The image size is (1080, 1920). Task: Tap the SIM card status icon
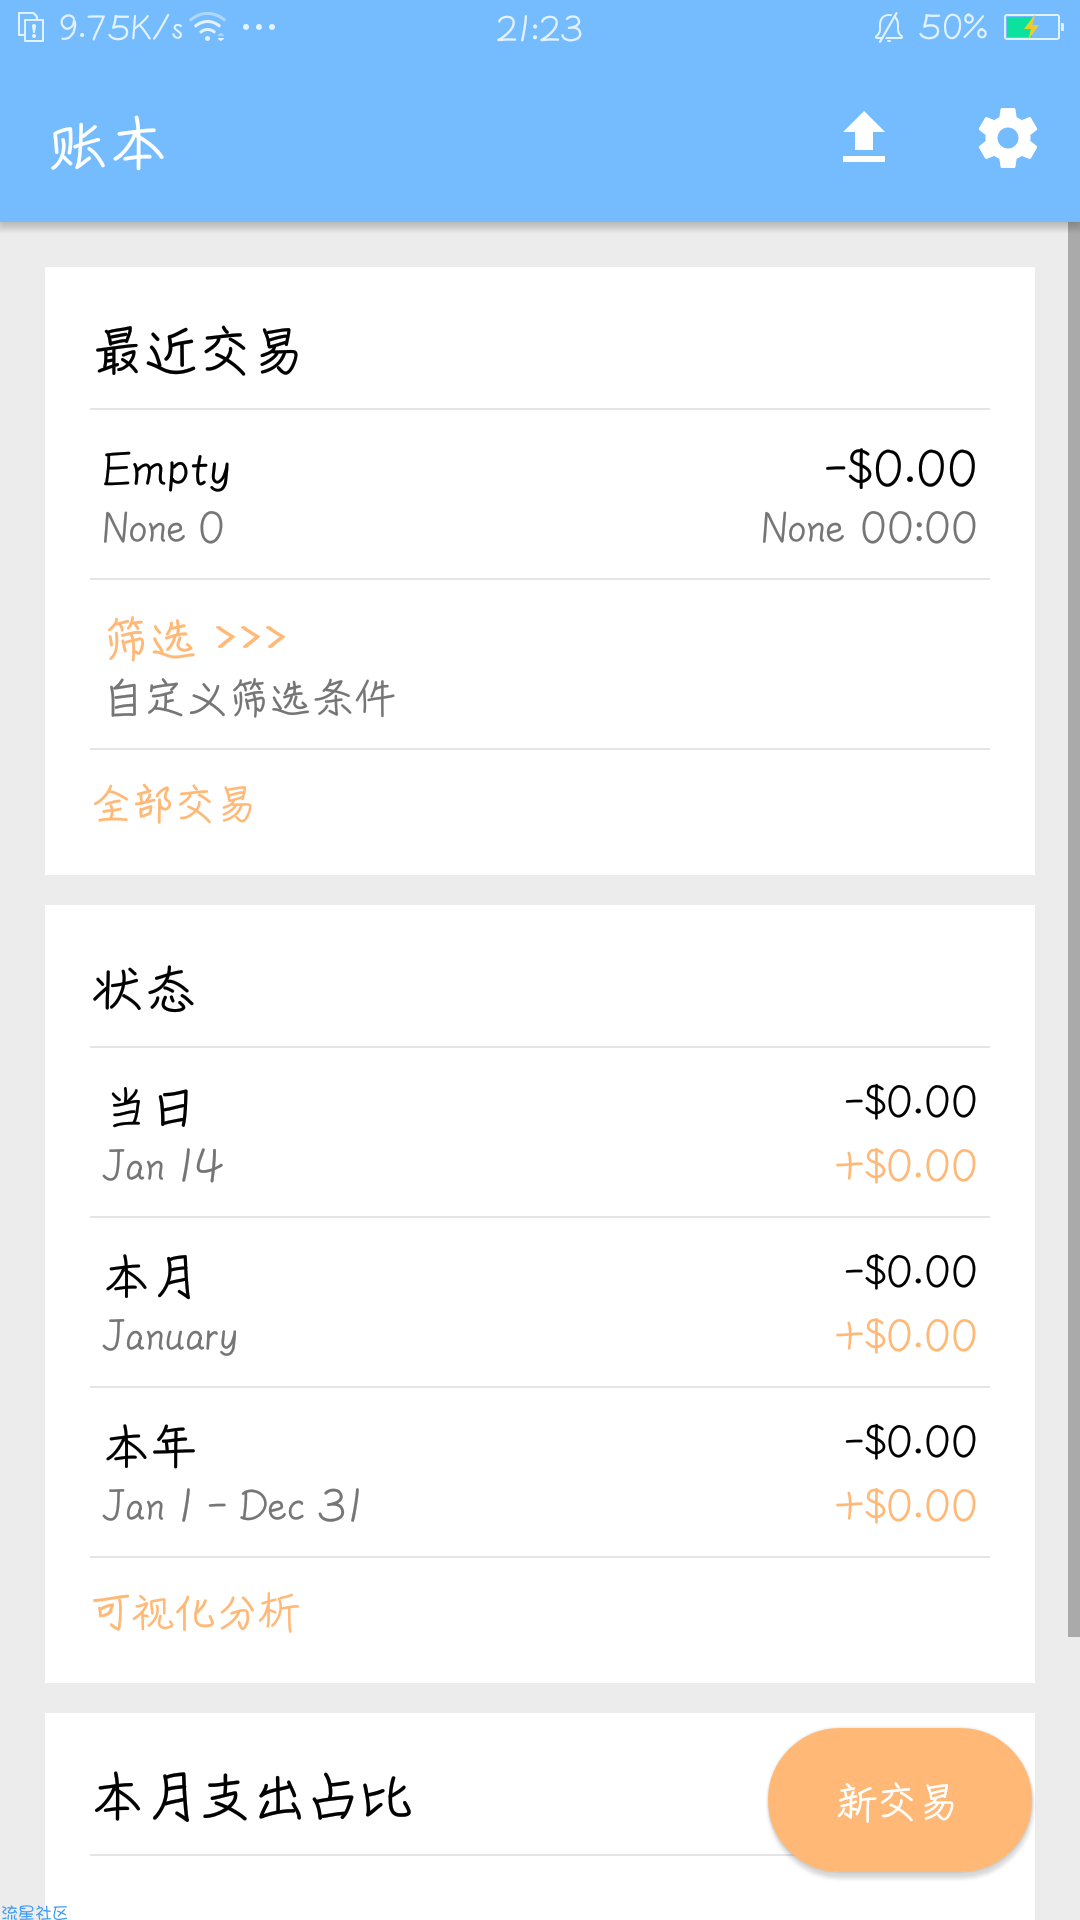pos(31,28)
